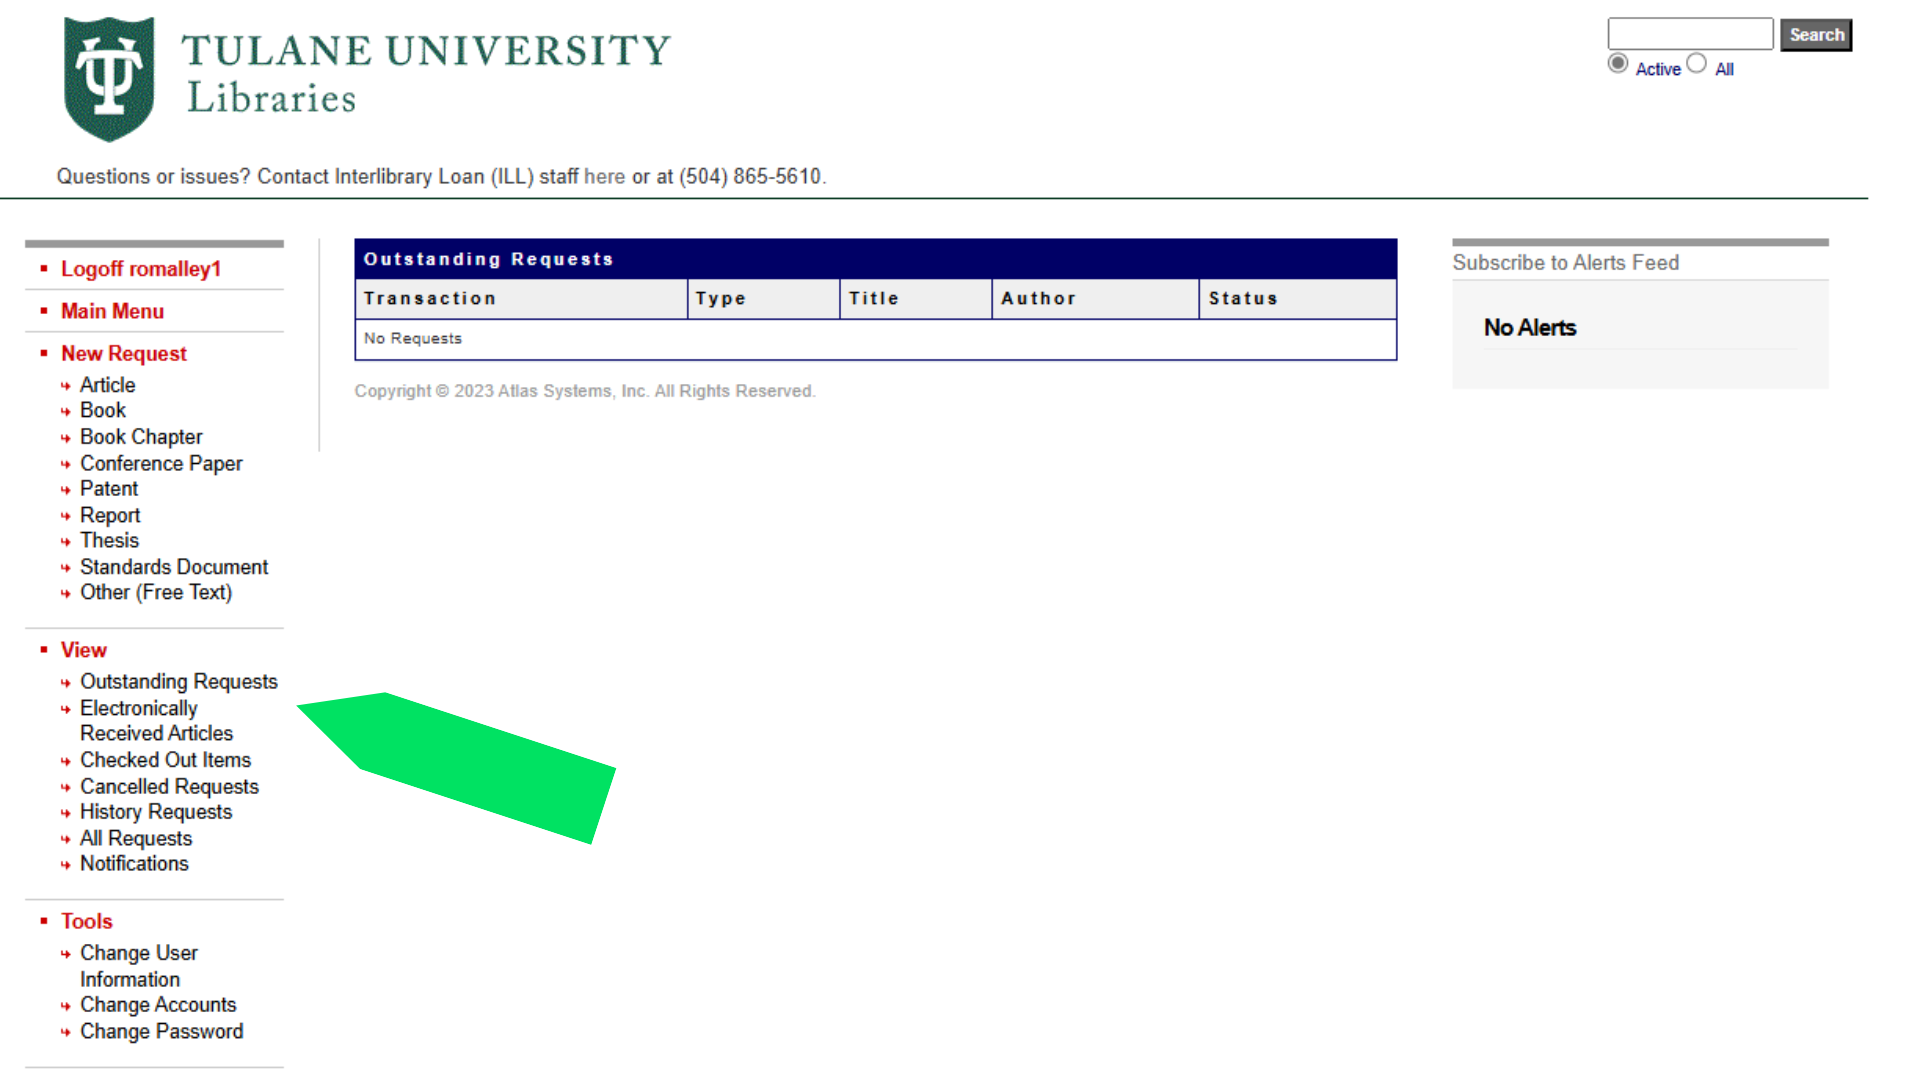
Task: Click the Search button
Action: pyautogui.click(x=1815, y=34)
